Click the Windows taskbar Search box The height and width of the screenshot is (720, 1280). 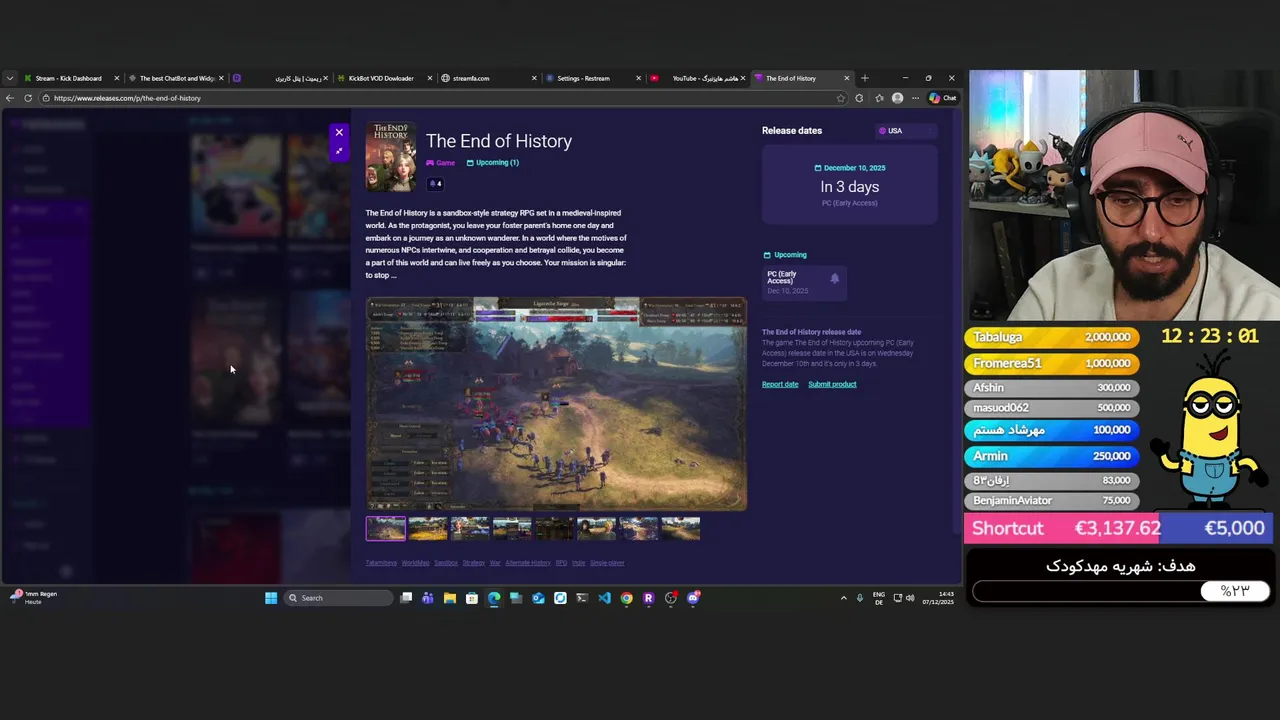337,598
